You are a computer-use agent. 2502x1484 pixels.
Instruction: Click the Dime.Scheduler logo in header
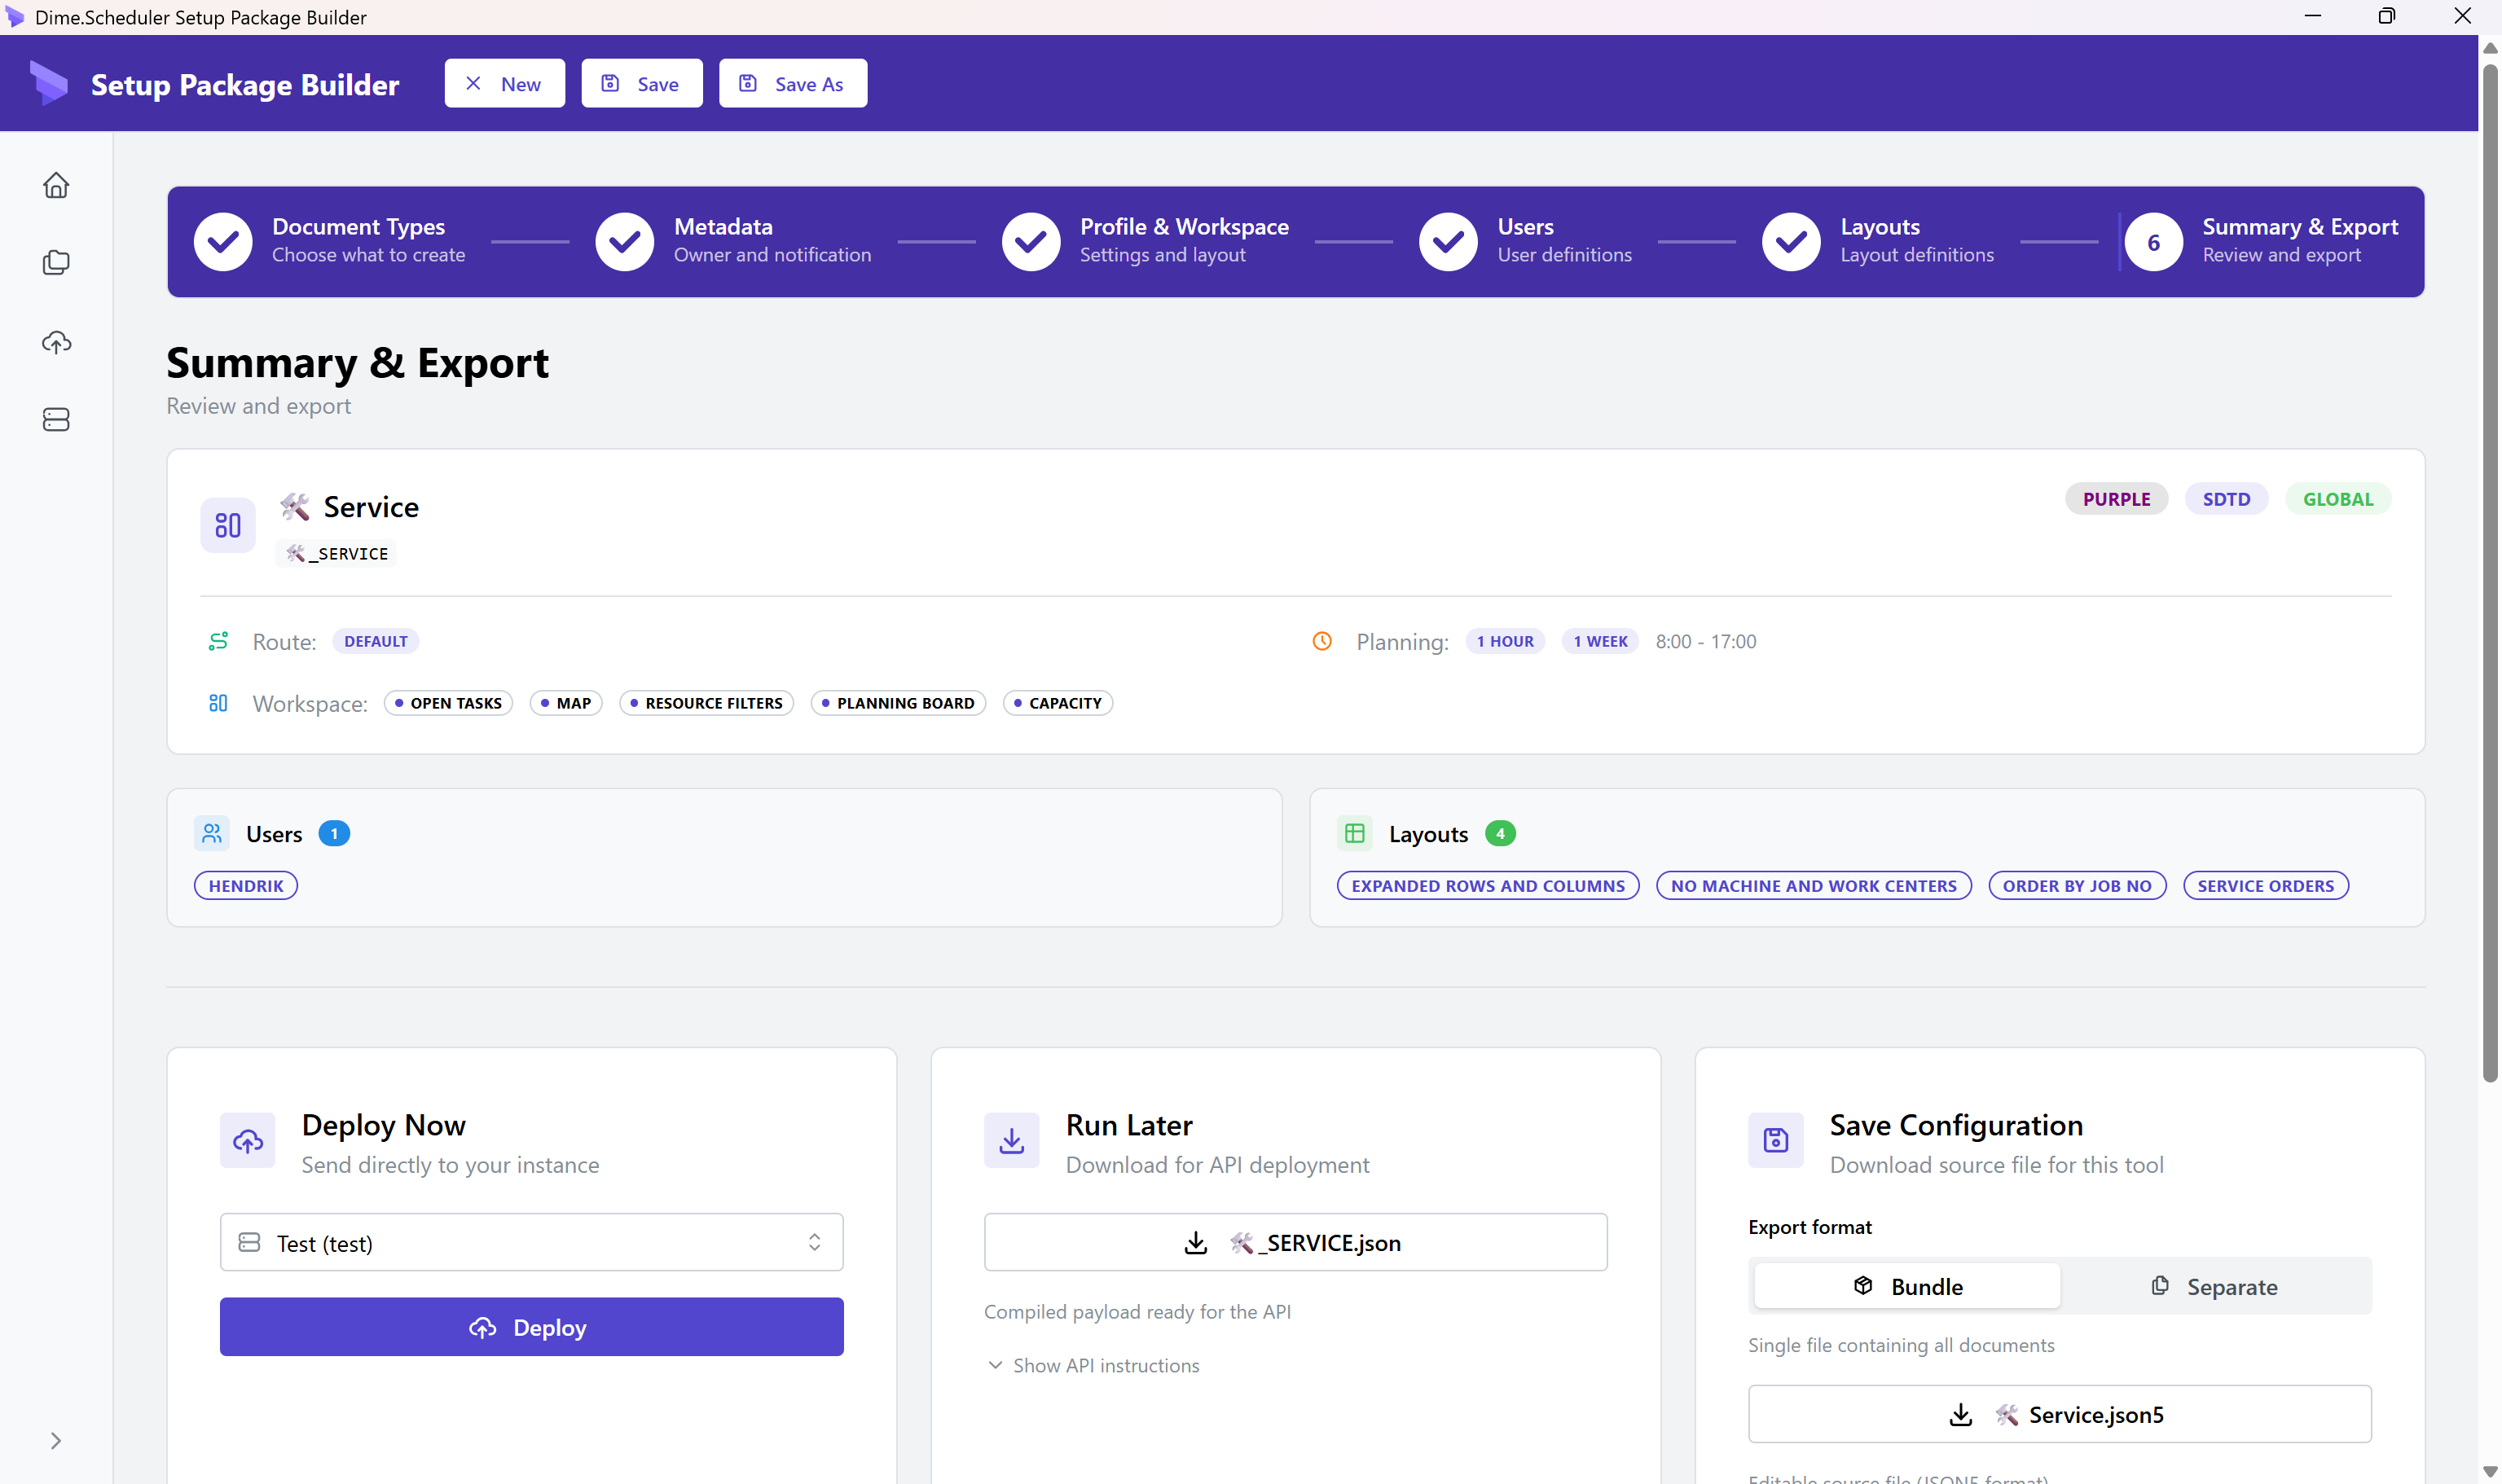(x=48, y=84)
